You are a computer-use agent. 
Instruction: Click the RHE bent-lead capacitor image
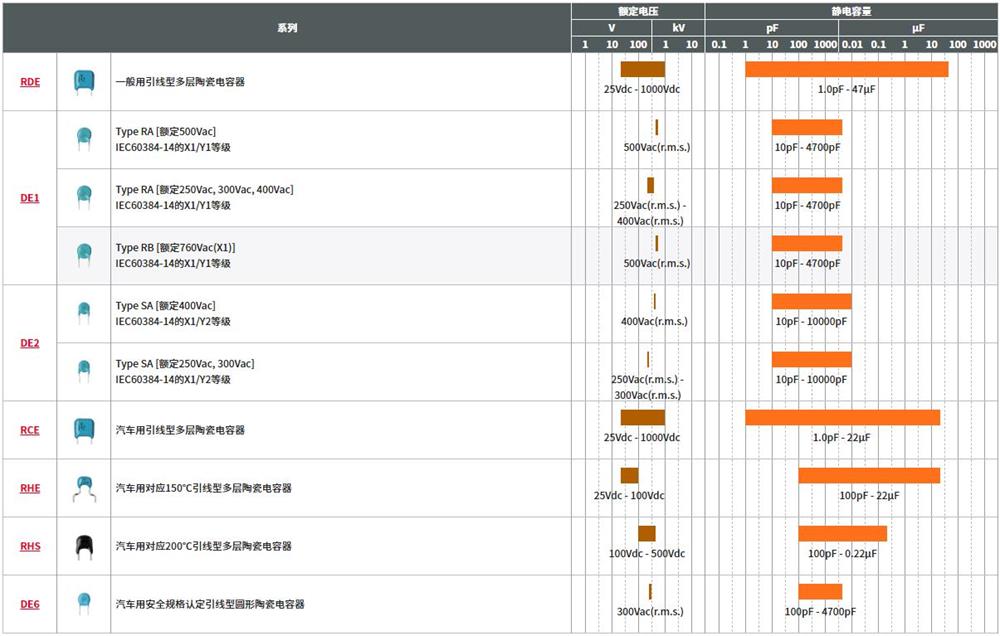(84, 488)
